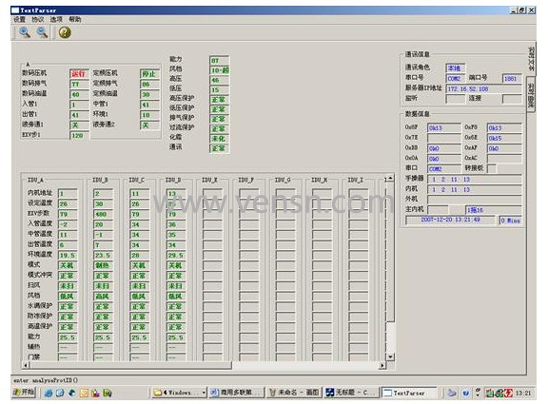Open the 协议 menu
Screen dimensions: 548x404
pyautogui.click(x=38, y=20)
